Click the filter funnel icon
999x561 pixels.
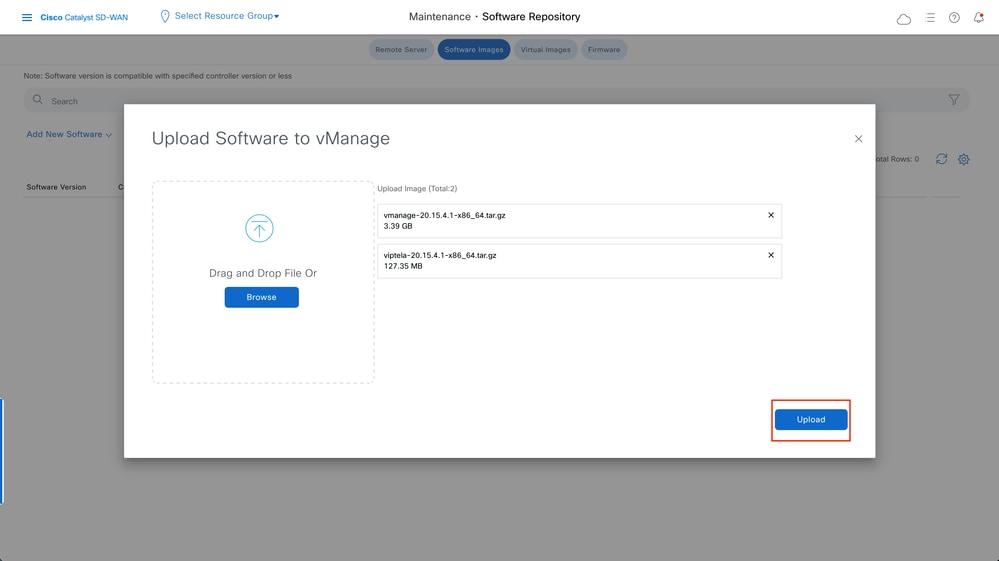[954, 100]
